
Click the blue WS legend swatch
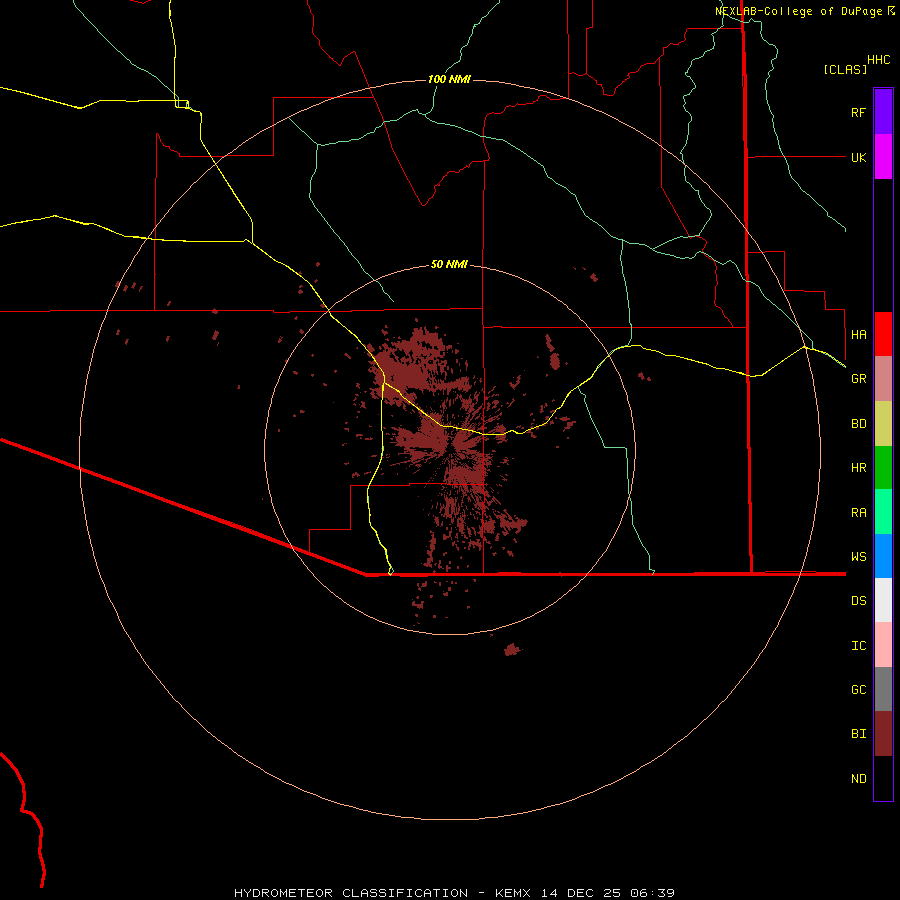(883, 556)
